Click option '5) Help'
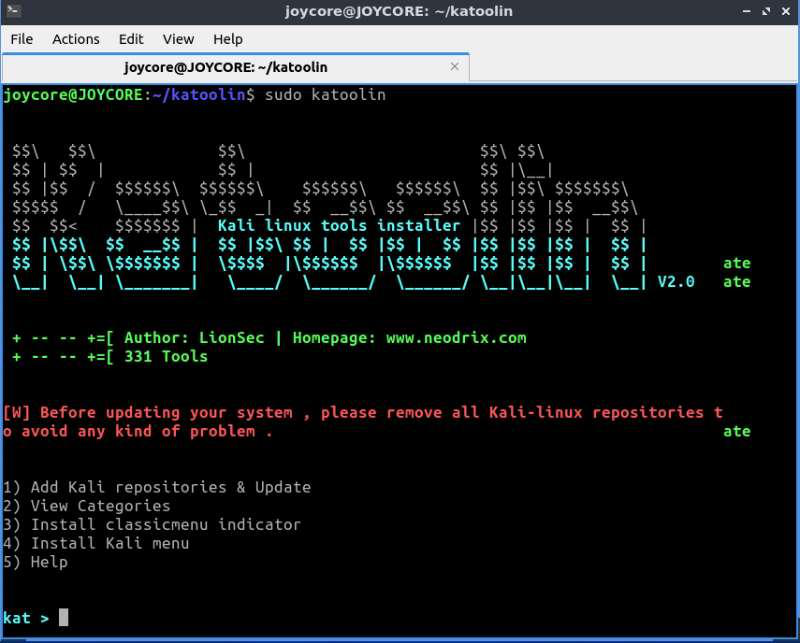The image size is (800, 643). (35, 562)
